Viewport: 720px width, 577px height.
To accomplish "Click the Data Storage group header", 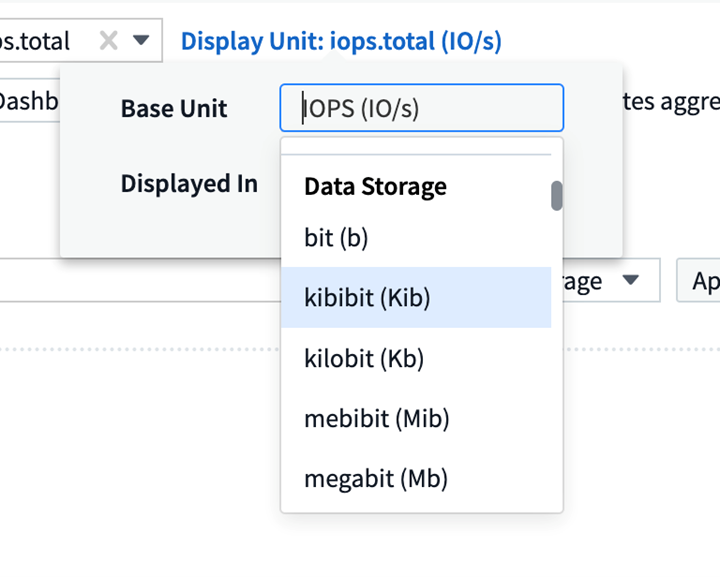I will click(x=375, y=186).
